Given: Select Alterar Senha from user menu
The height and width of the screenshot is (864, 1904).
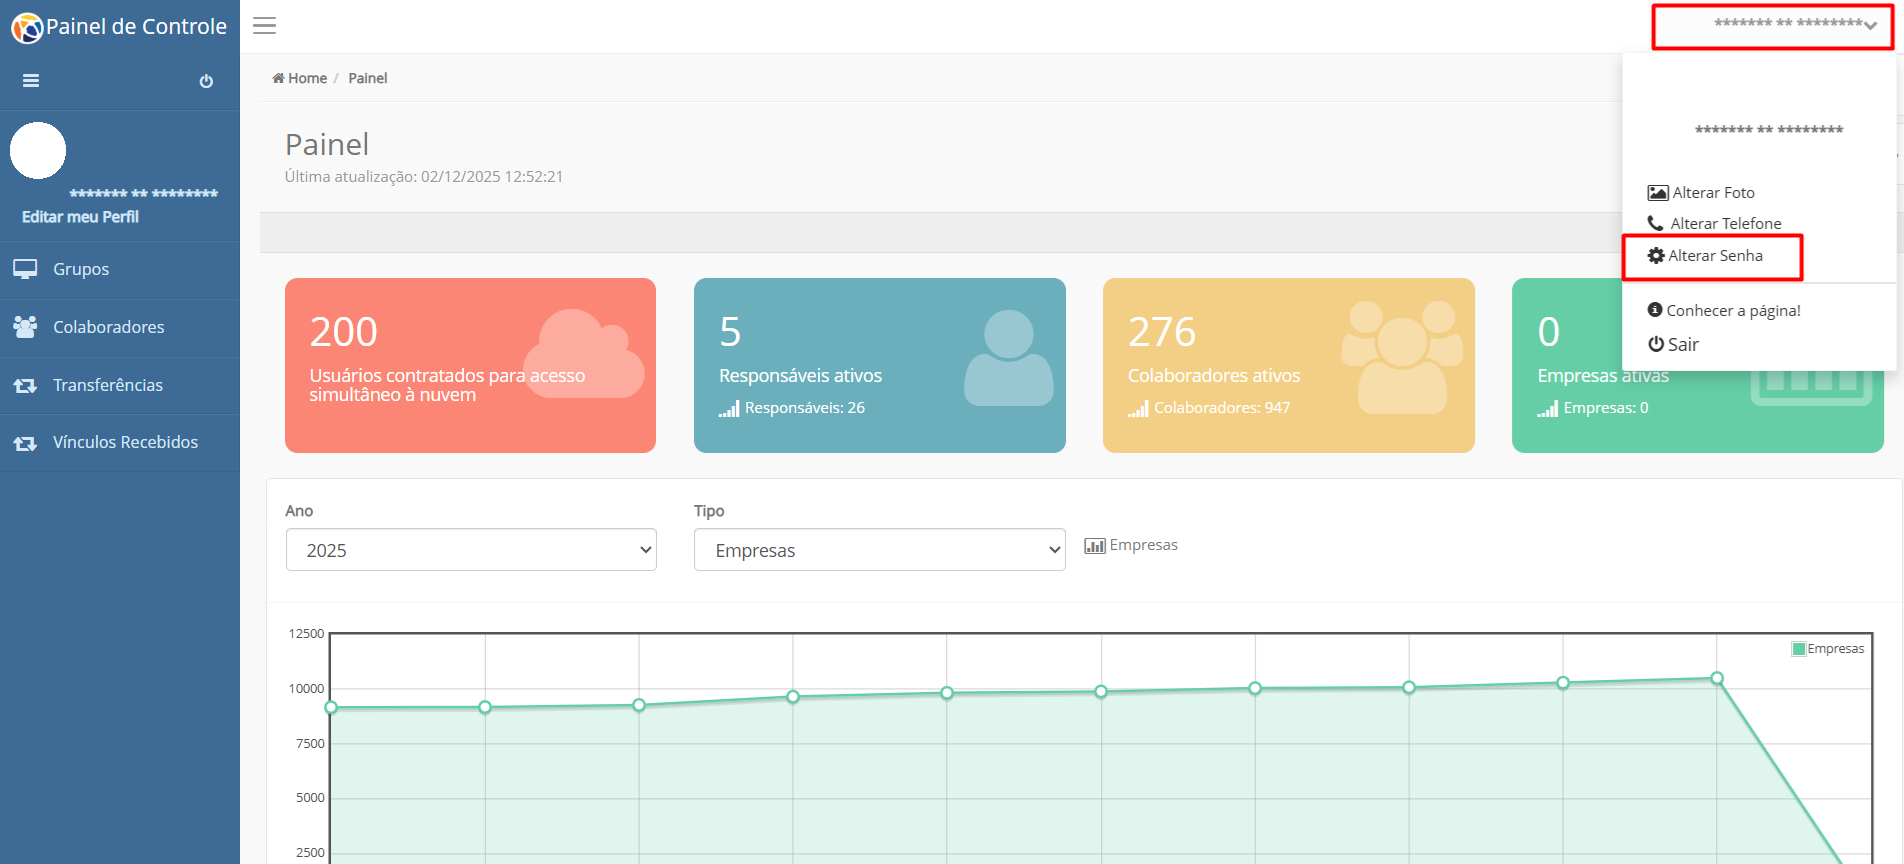Looking at the screenshot, I should (x=1712, y=256).
